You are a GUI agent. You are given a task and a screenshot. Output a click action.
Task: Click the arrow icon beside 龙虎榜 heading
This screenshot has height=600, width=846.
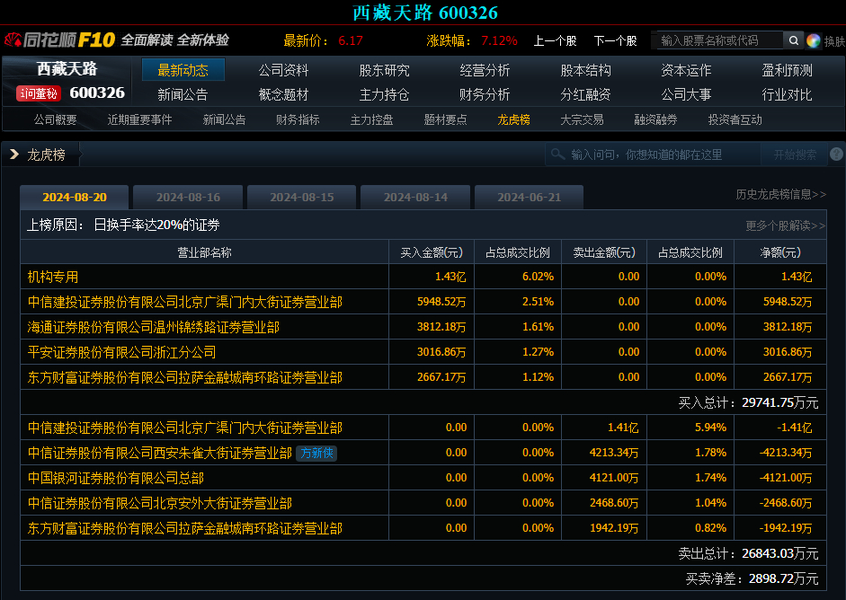pos(15,155)
